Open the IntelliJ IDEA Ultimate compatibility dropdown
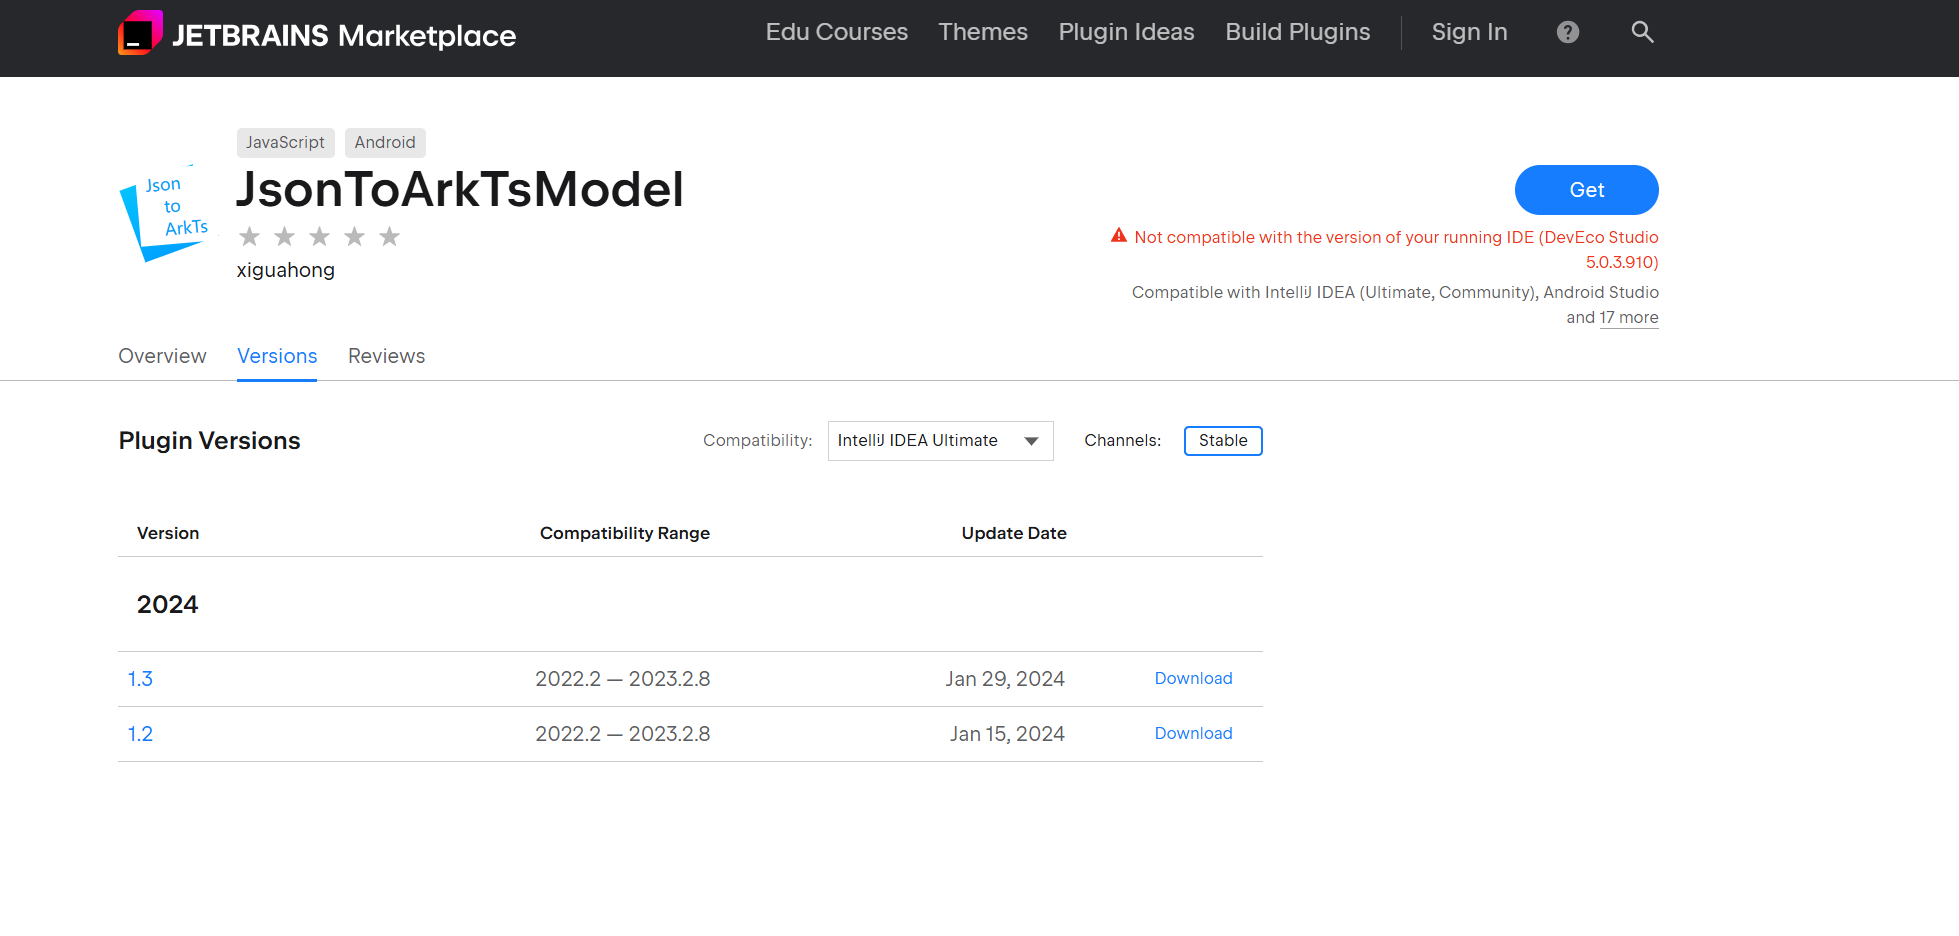This screenshot has width=1959, height=936. tap(940, 441)
